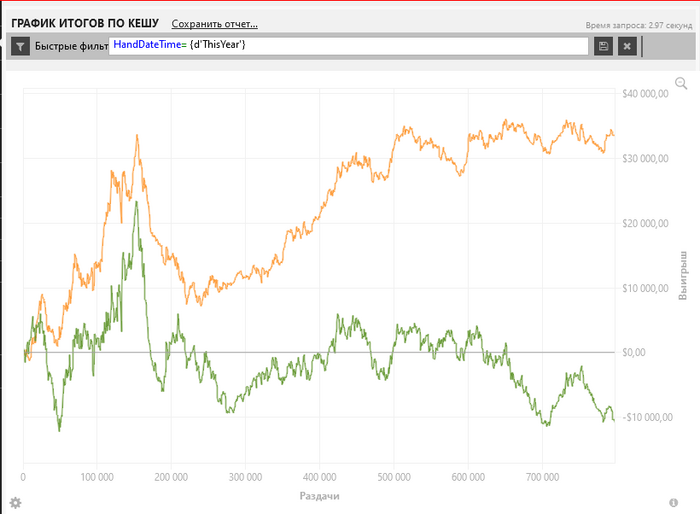Open the Сохранить отчет... link

tap(214, 24)
